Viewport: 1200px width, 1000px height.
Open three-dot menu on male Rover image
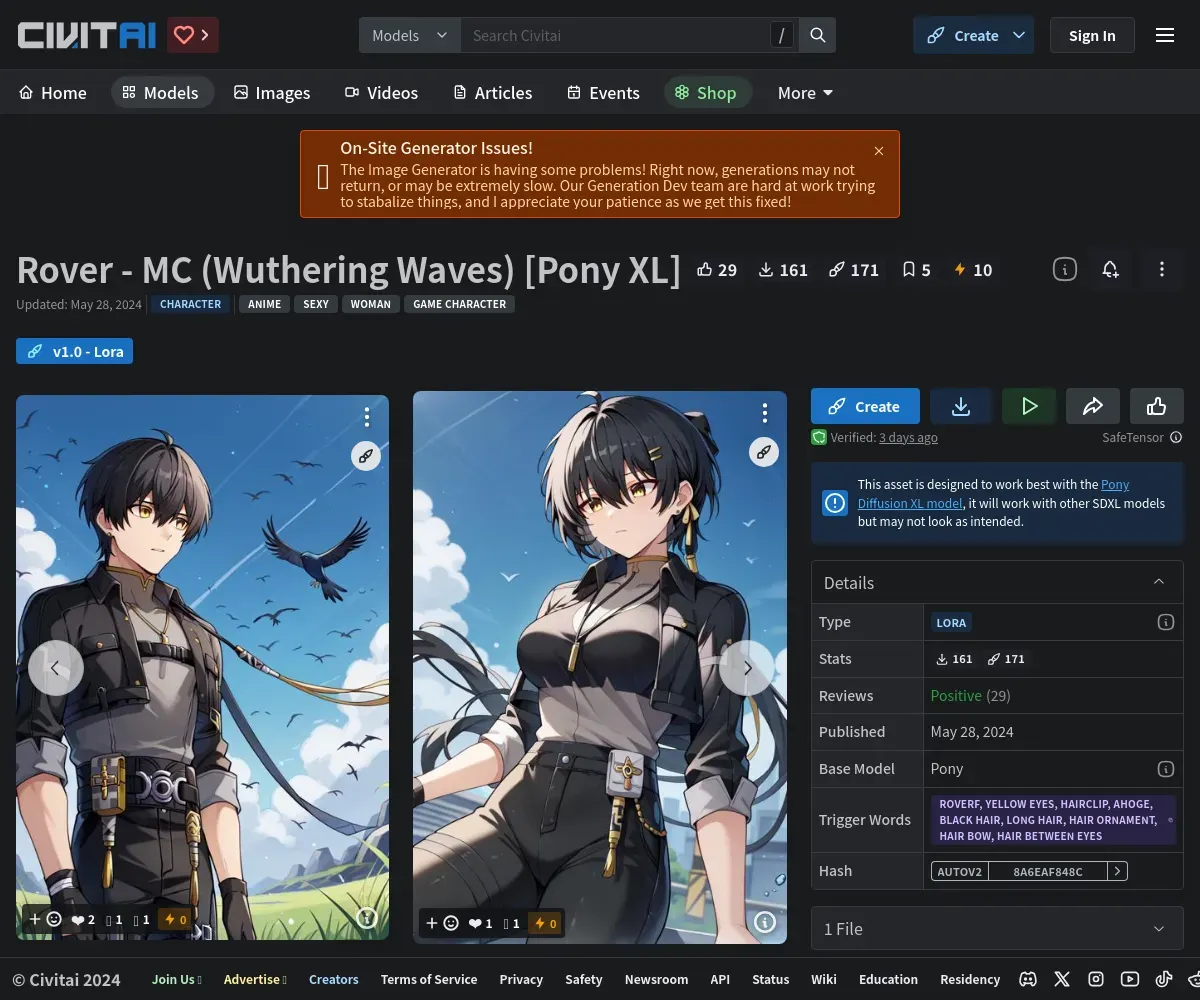click(x=367, y=417)
